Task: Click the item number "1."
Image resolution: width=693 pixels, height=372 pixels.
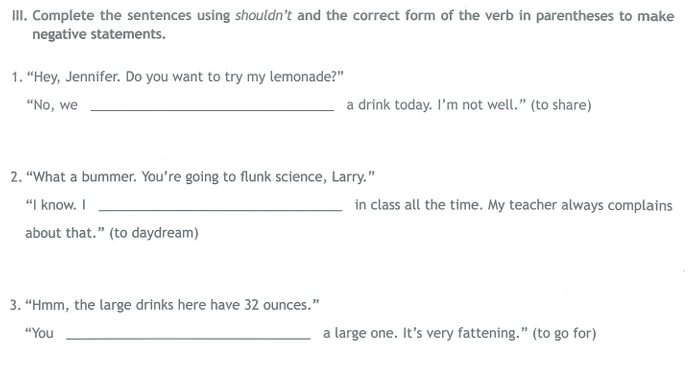Action: click(x=17, y=77)
